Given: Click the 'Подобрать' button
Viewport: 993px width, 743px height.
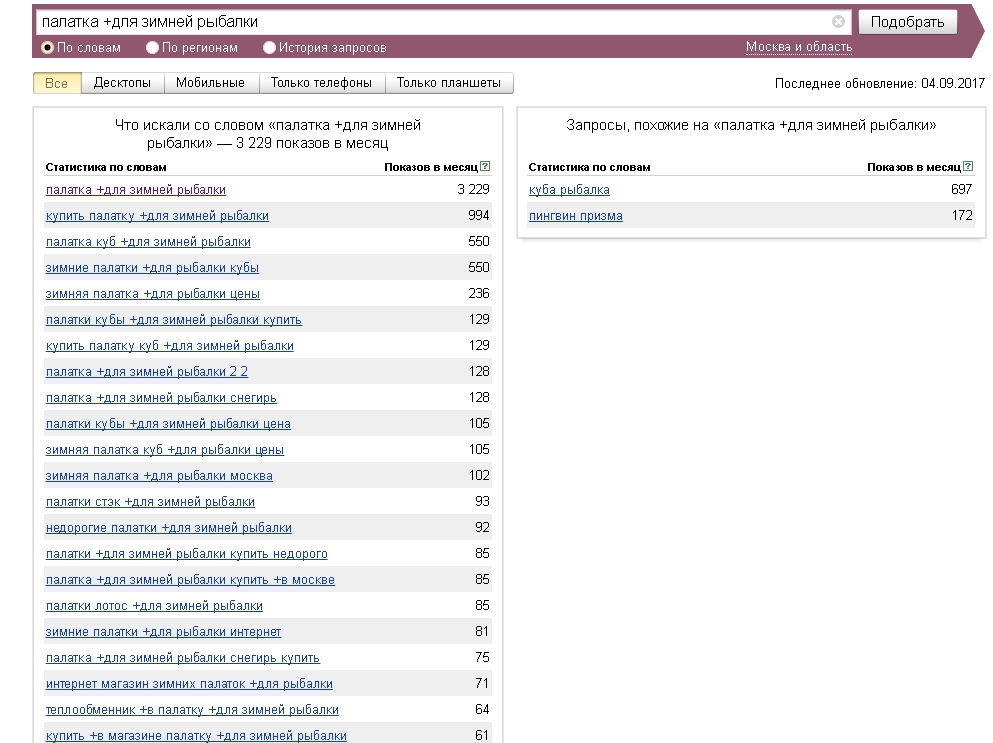Looking at the screenshot, I should pyautogui.click(x=908, y=22).
